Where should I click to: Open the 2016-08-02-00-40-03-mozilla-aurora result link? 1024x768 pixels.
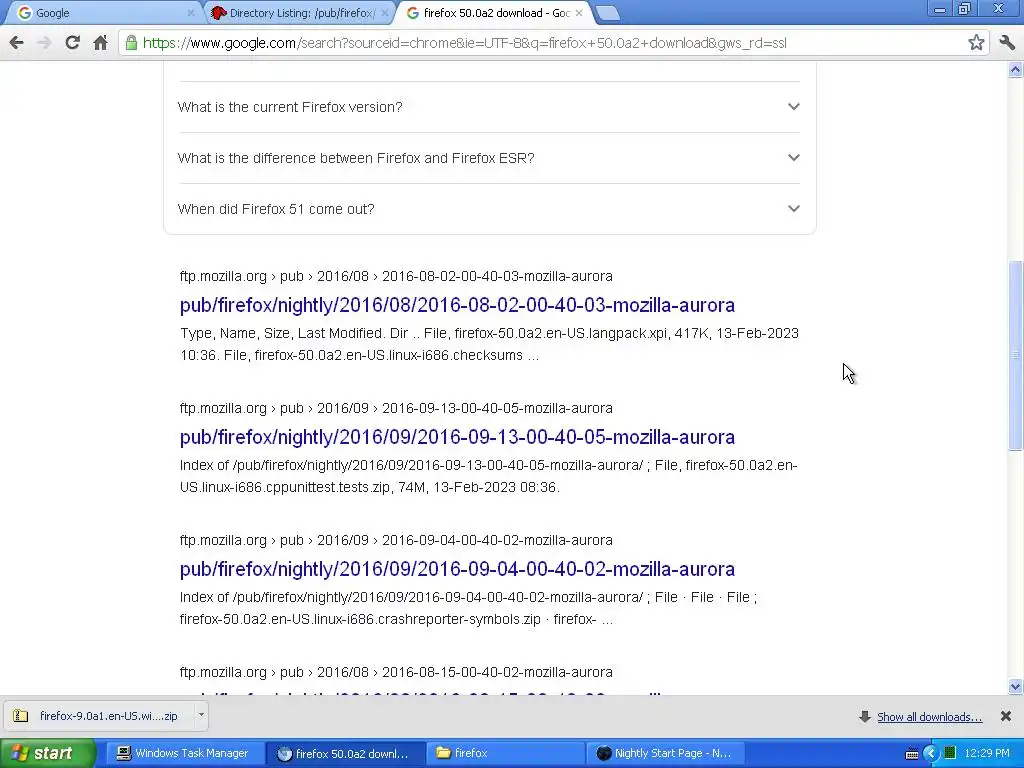[x=457, y=305]
